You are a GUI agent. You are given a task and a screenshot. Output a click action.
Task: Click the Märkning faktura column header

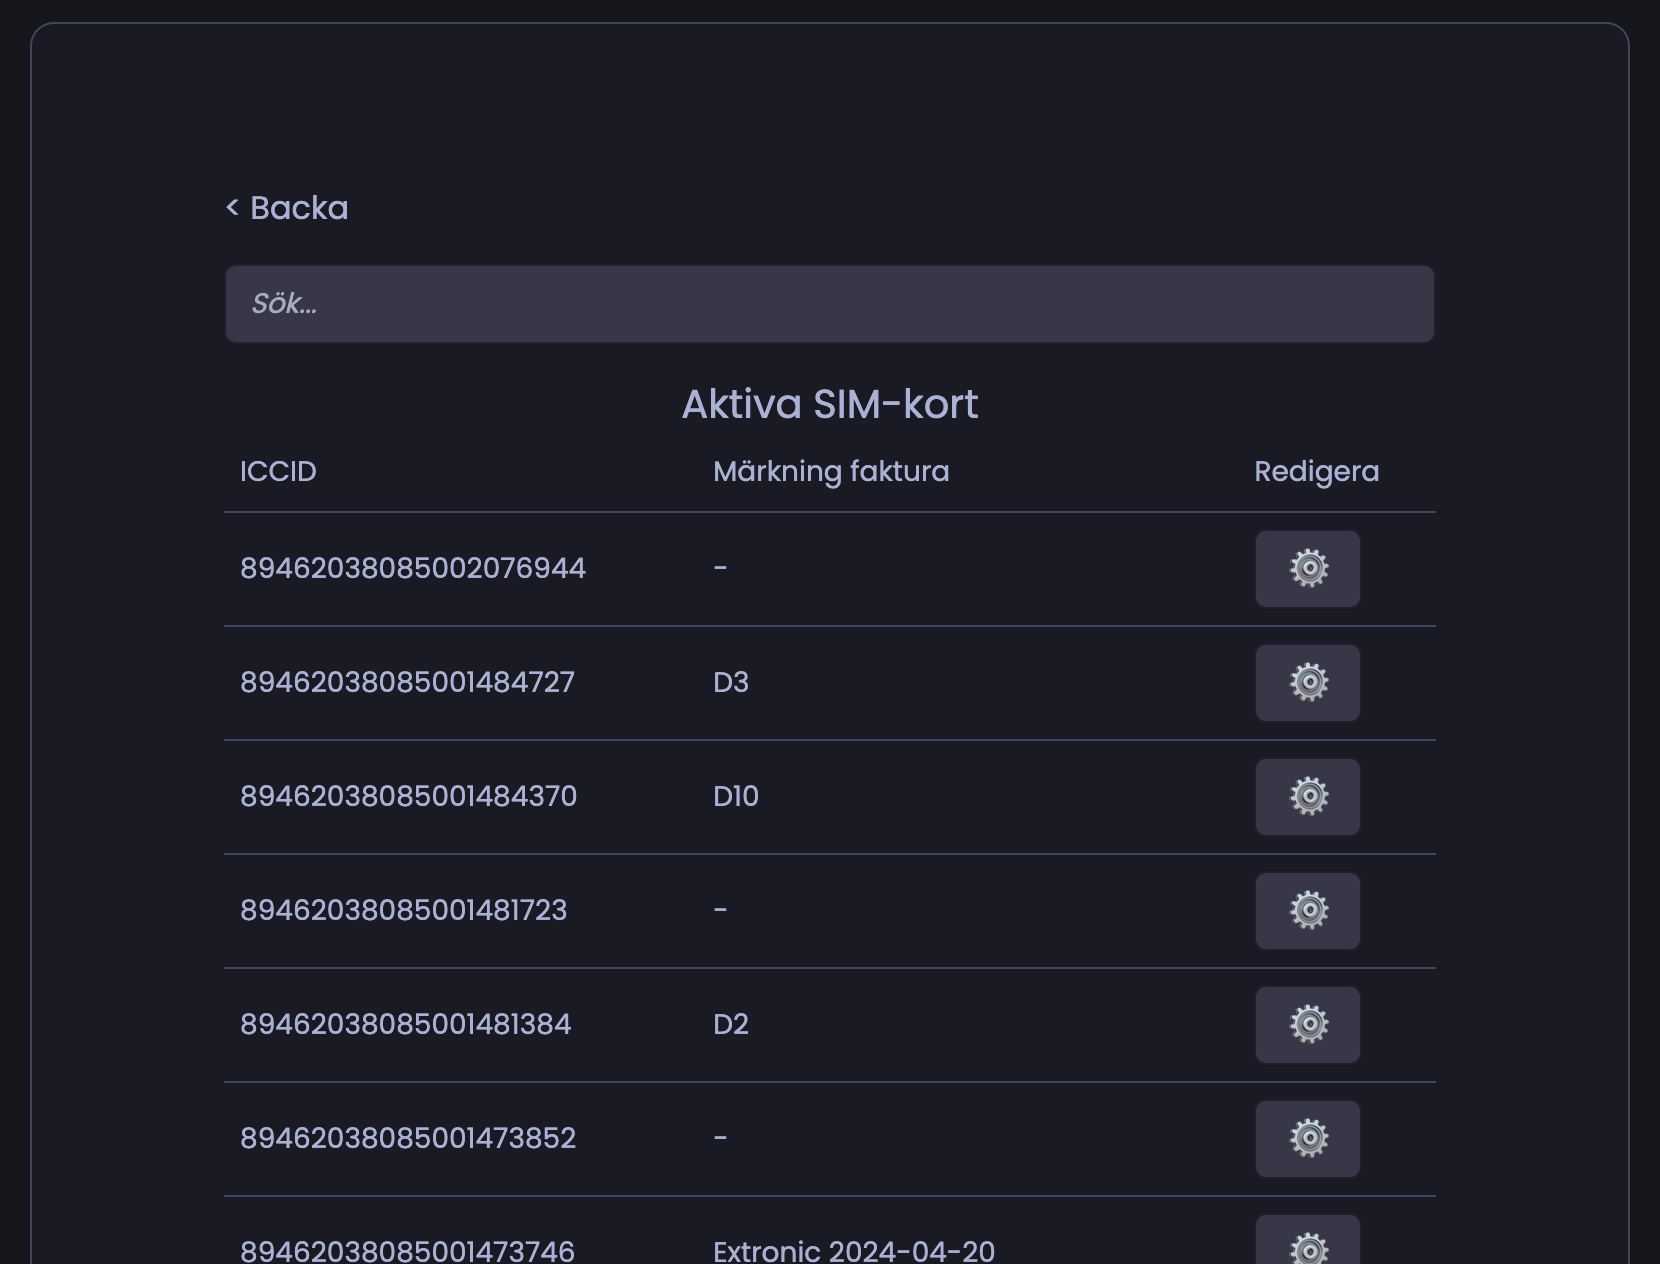pos(830,472)
